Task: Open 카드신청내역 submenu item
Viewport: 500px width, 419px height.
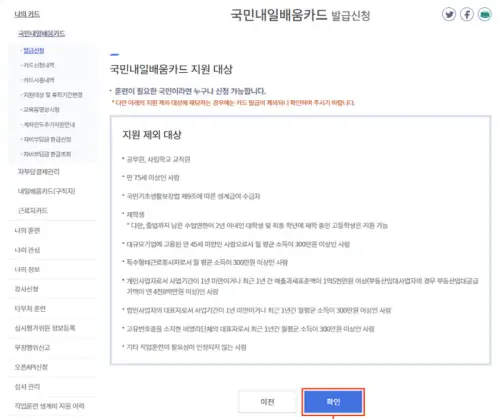Action: tap(38, 65)
